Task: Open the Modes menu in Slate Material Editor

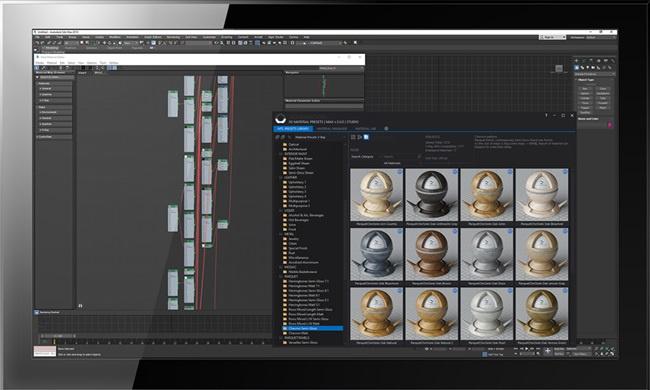Action: 39,63
